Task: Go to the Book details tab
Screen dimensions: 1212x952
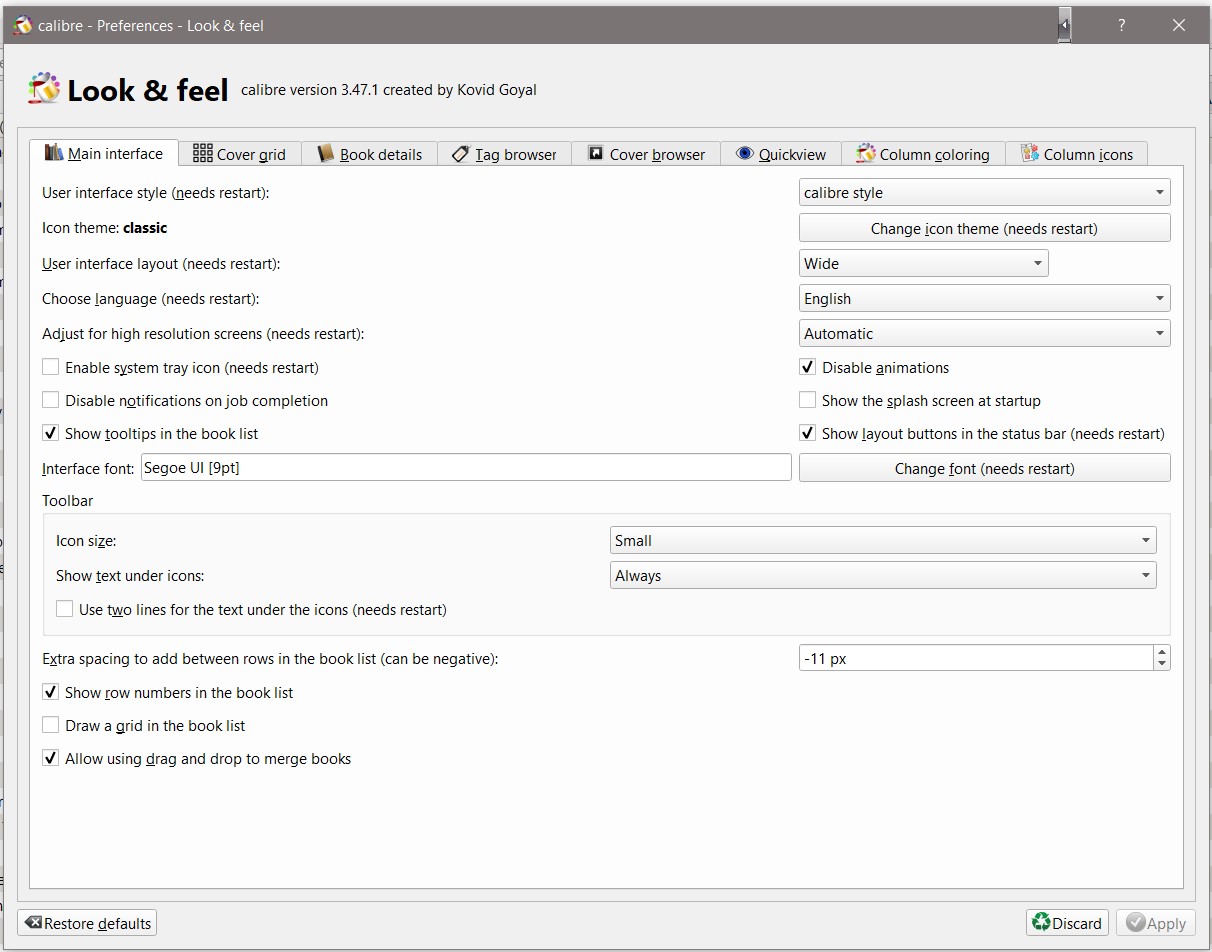Action: [370, 154]
